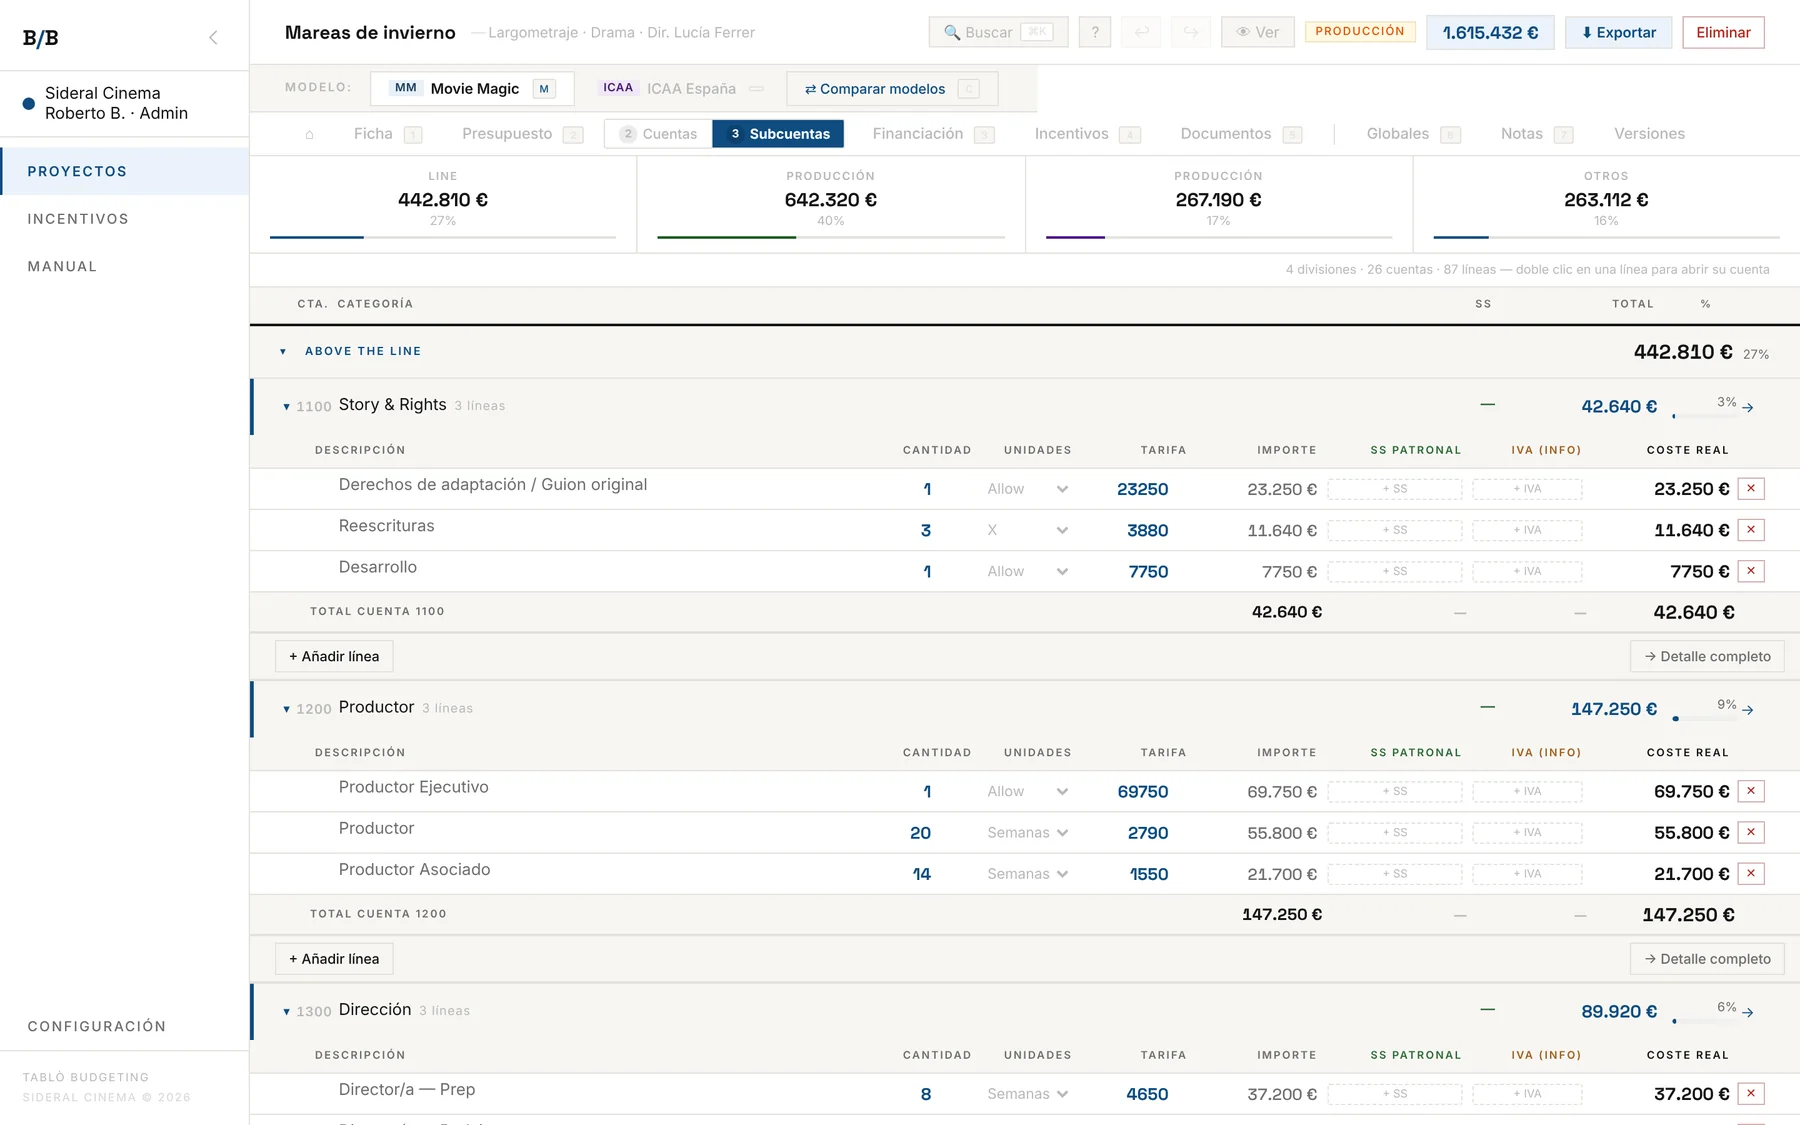
Task: Delete the Derechos de adaptación line
Action: (x=1751, y=489)
